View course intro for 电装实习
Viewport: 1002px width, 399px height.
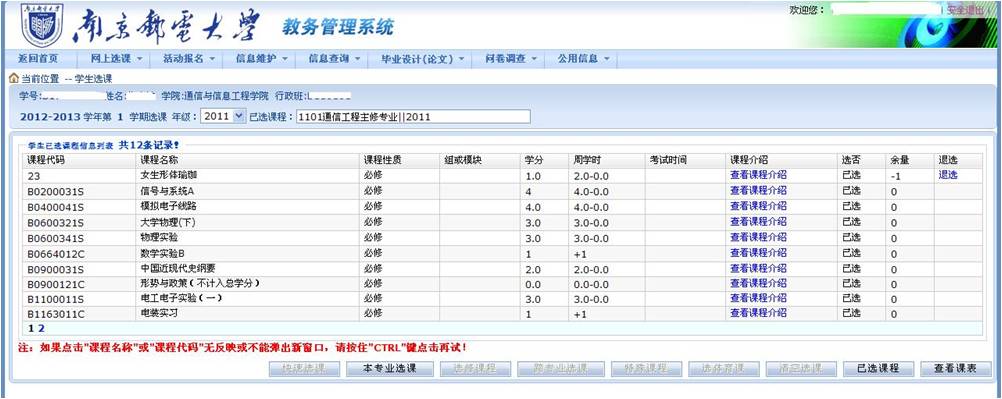pyautogui.click(x=758, y=313)
